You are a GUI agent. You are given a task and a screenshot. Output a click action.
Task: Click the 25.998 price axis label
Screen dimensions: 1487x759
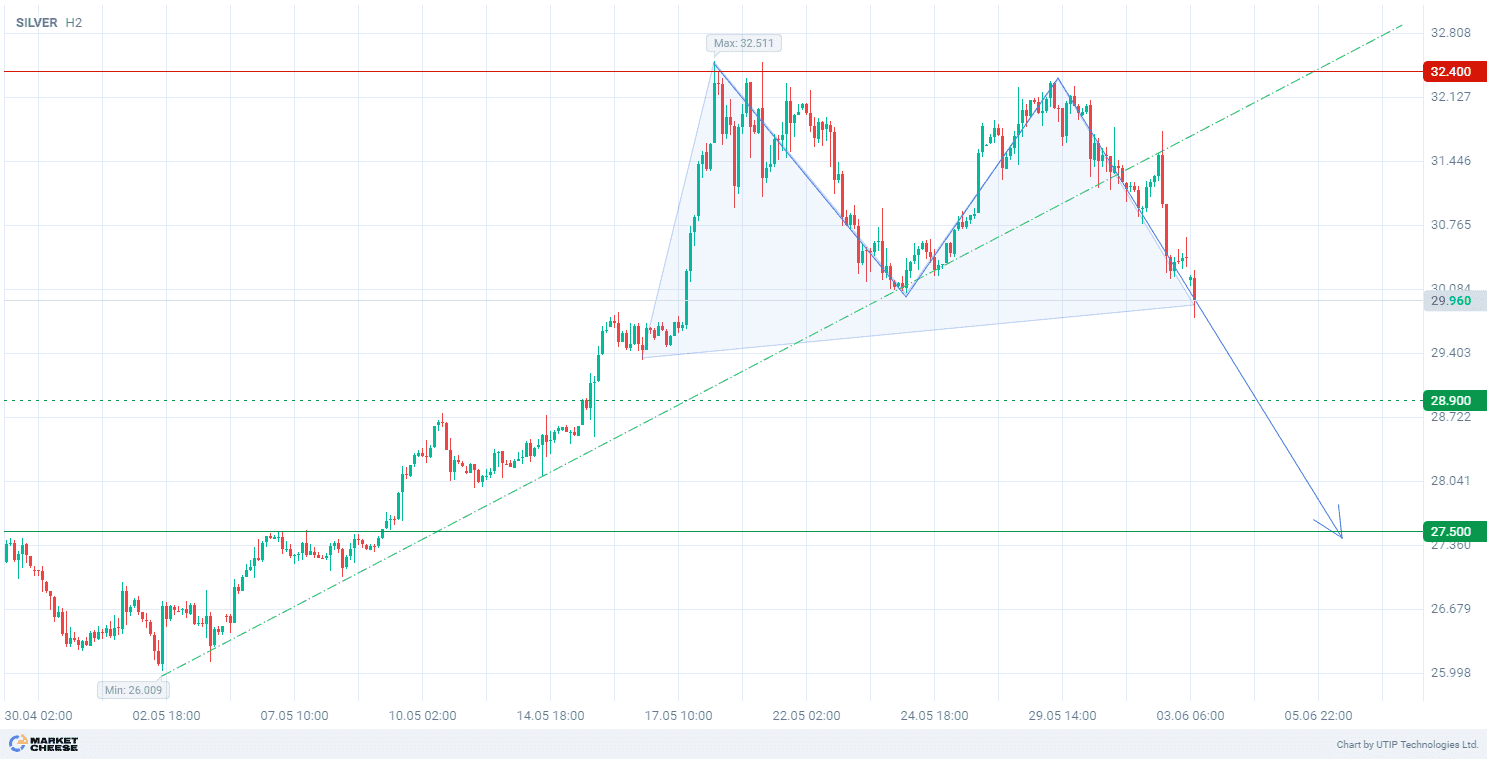(x=1450, y=673)
